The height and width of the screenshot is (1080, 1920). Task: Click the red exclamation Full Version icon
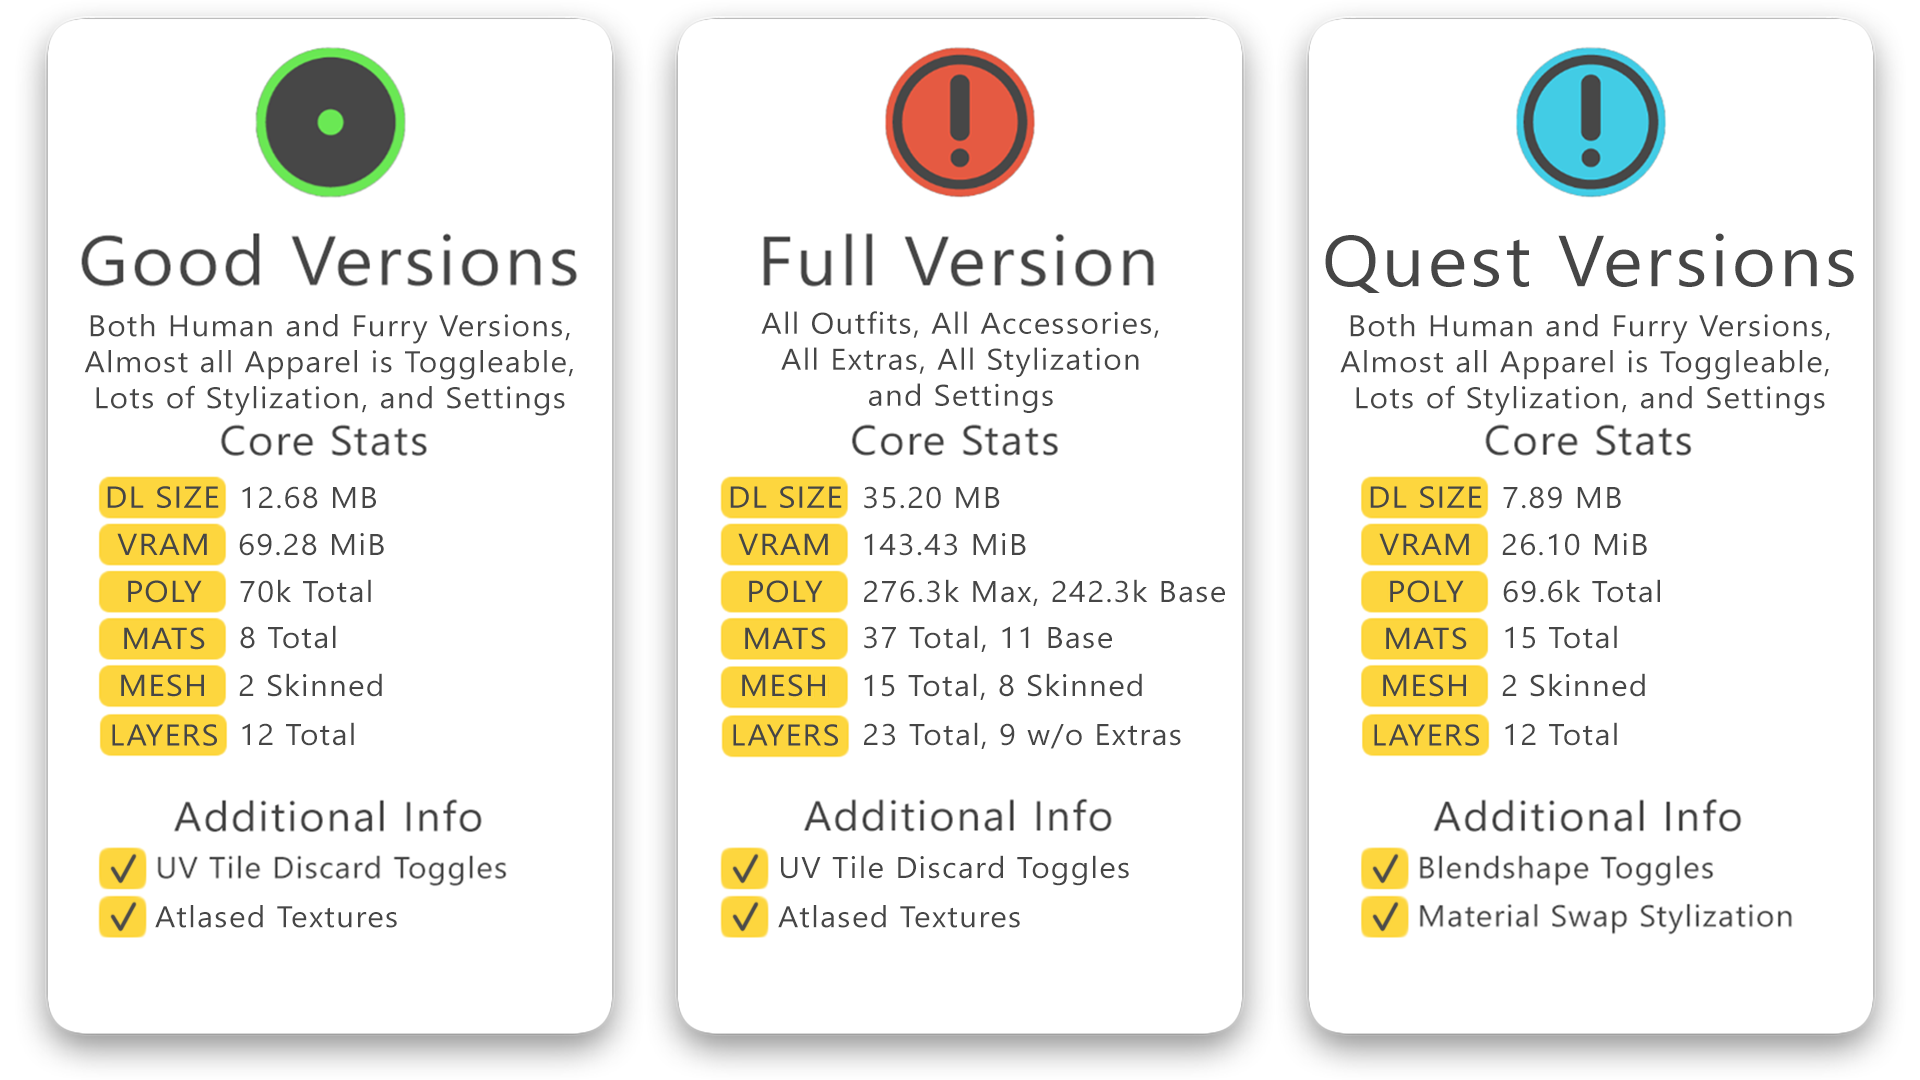(x=959, y=122)
